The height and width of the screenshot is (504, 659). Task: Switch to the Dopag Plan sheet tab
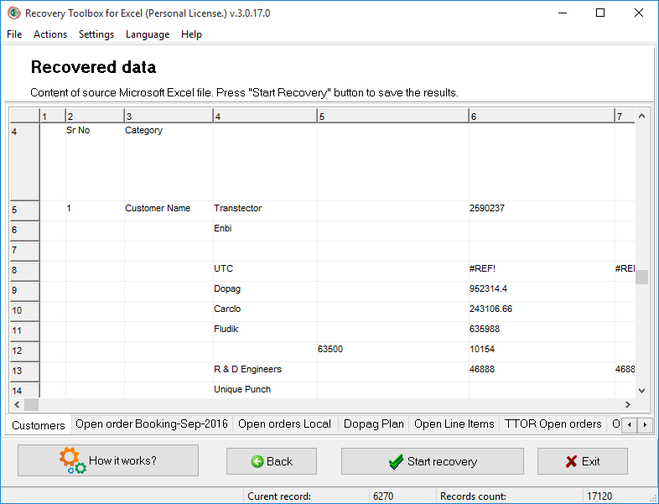pos(374,424)
